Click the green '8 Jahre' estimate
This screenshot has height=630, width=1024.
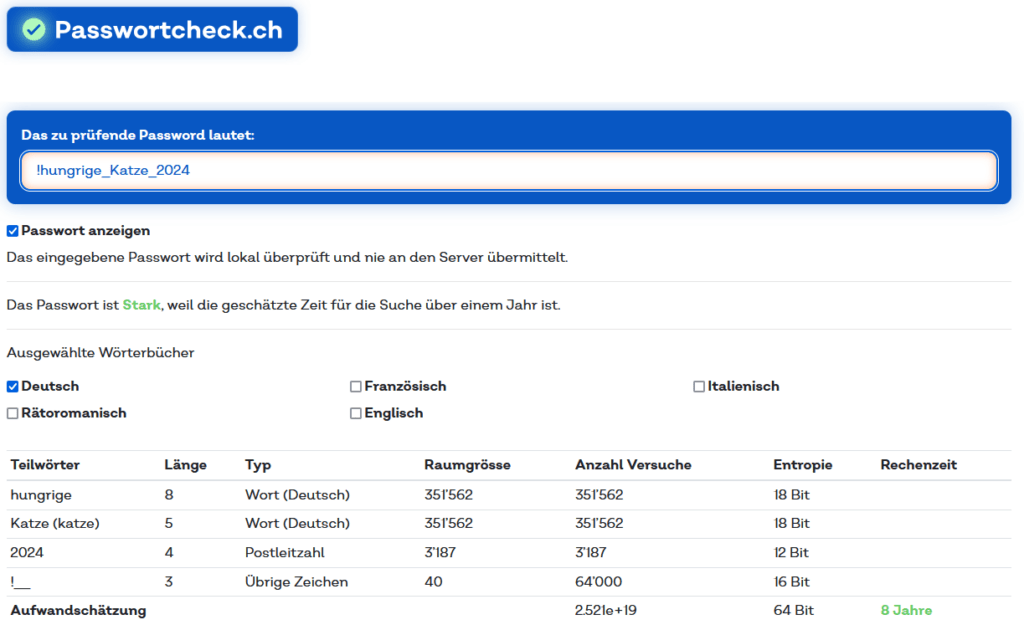click(x=906, y=610)
